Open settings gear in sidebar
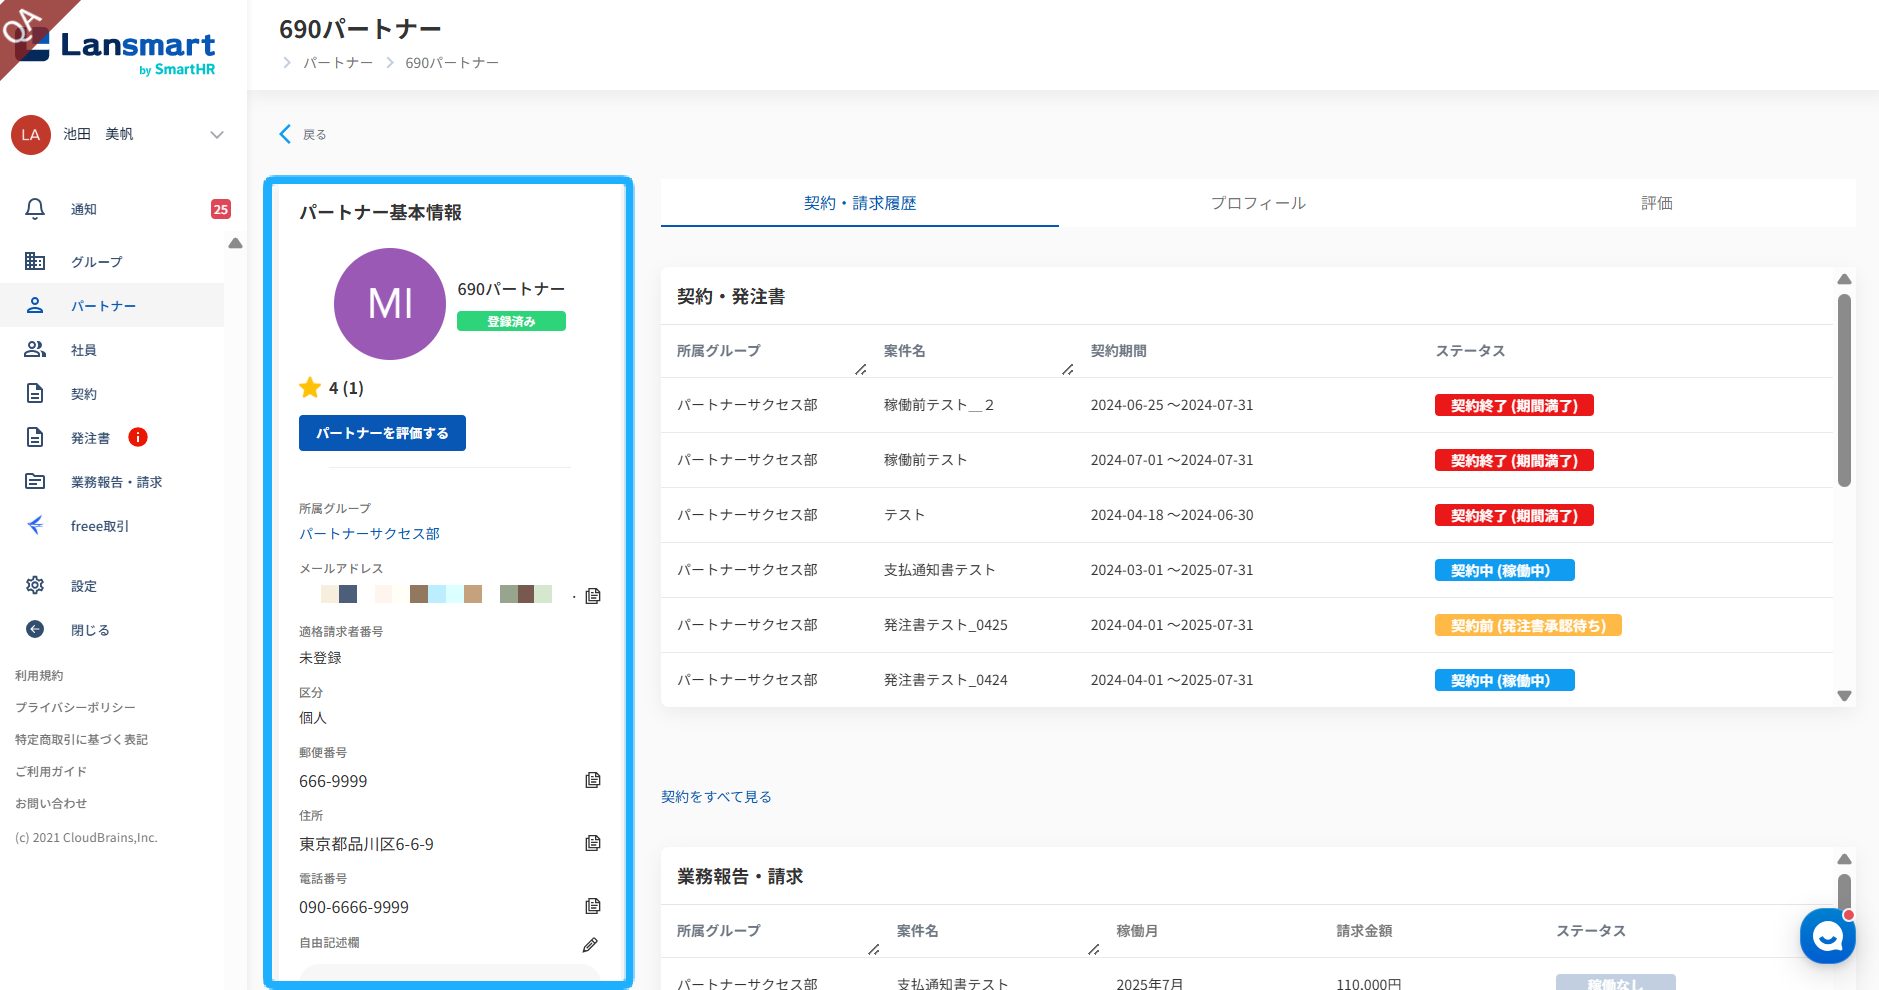Viewport: 1879px width, 990px height. pos(35,585)
